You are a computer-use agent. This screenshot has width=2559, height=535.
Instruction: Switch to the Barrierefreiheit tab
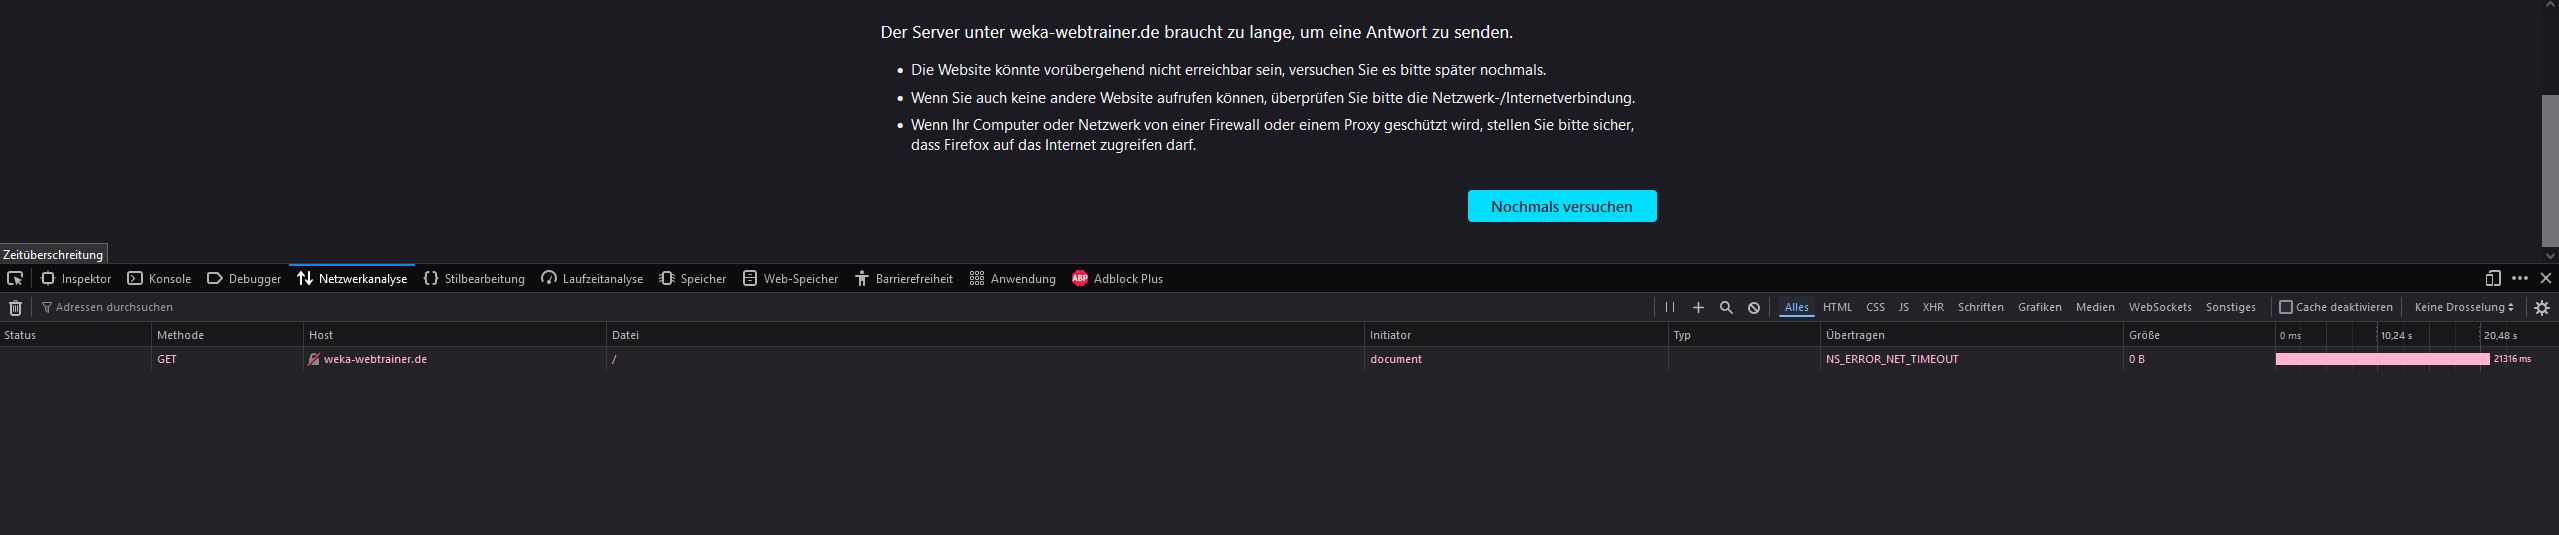(904, 279)
